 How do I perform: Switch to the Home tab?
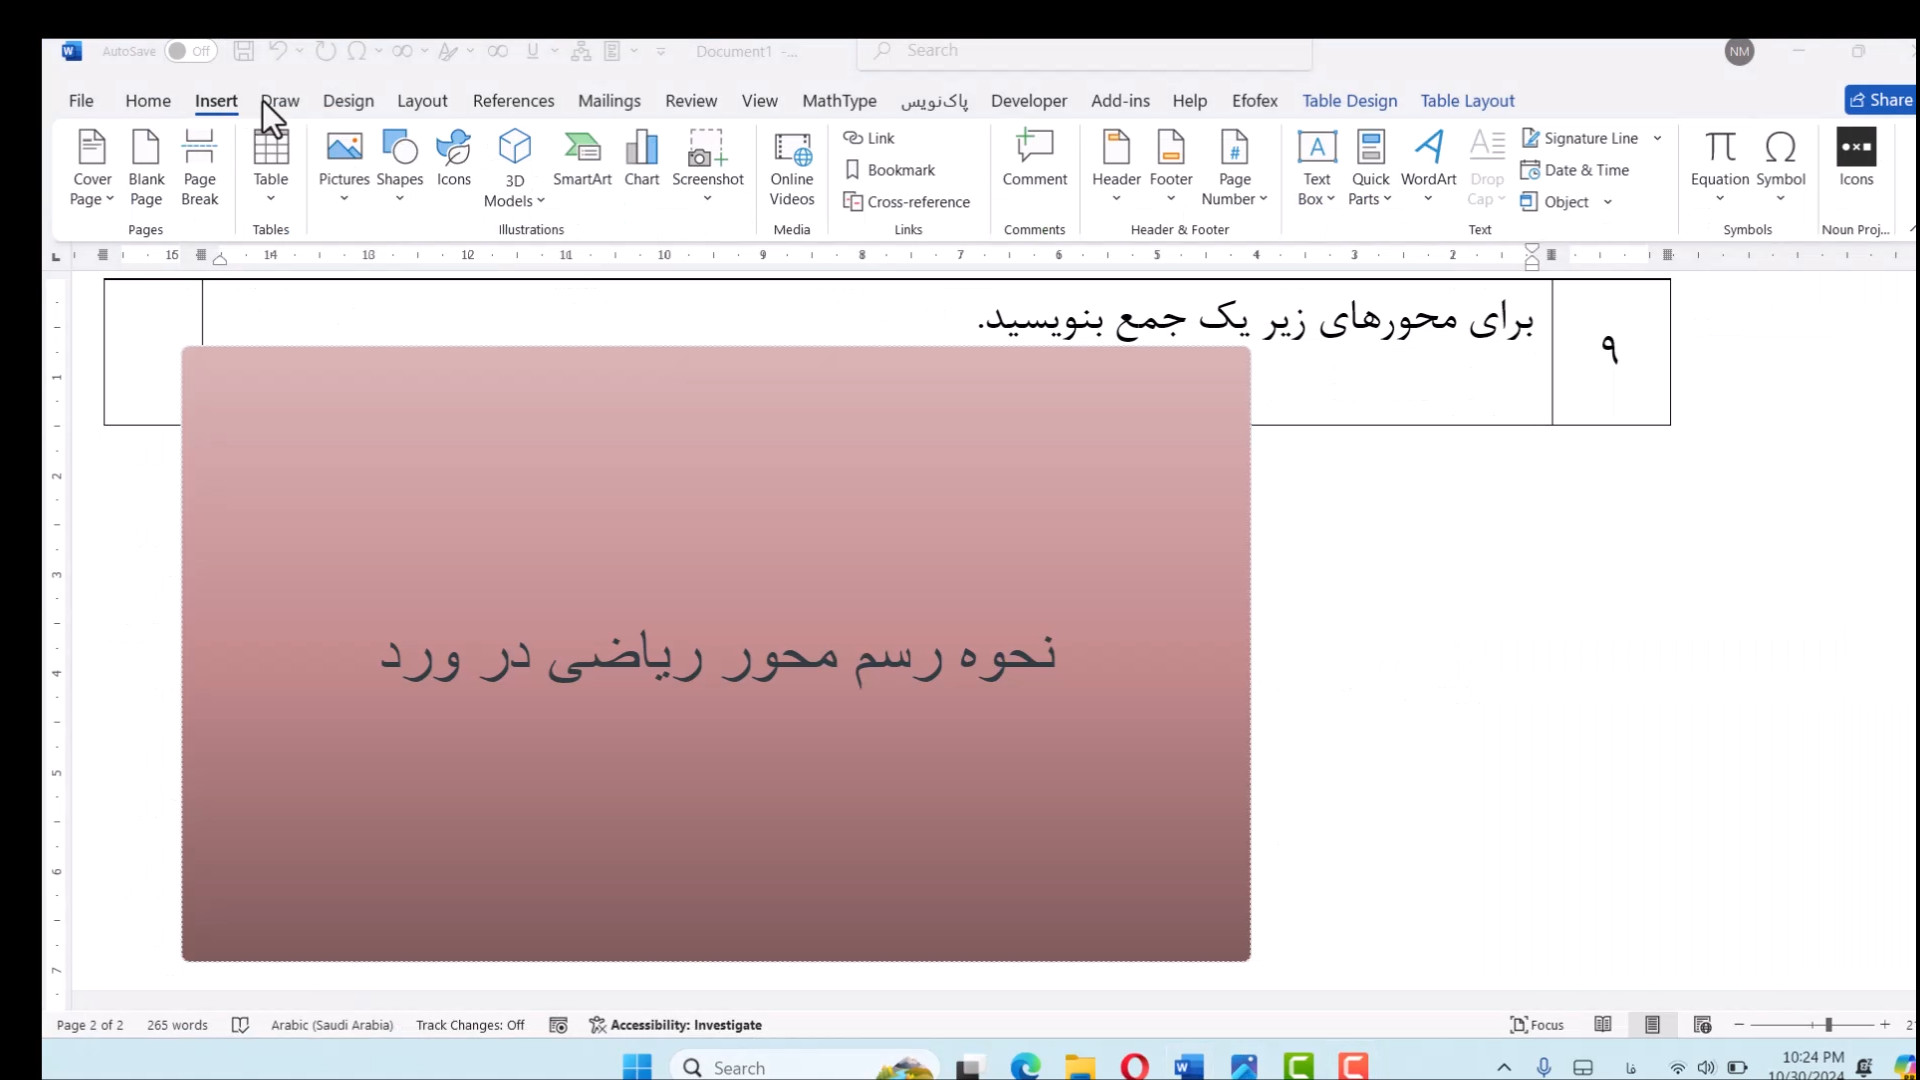148,101
